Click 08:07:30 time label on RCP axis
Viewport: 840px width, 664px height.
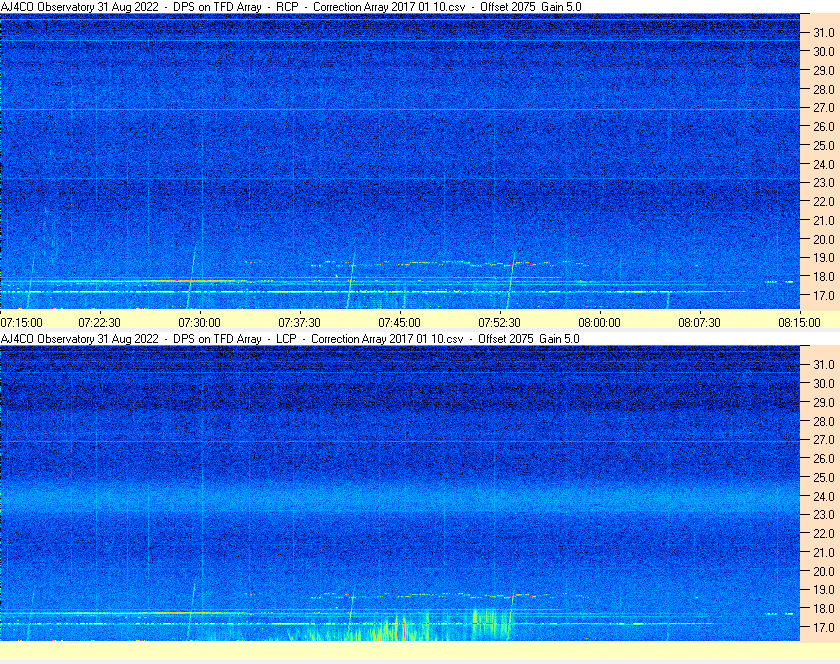click(x=700, y=323)
